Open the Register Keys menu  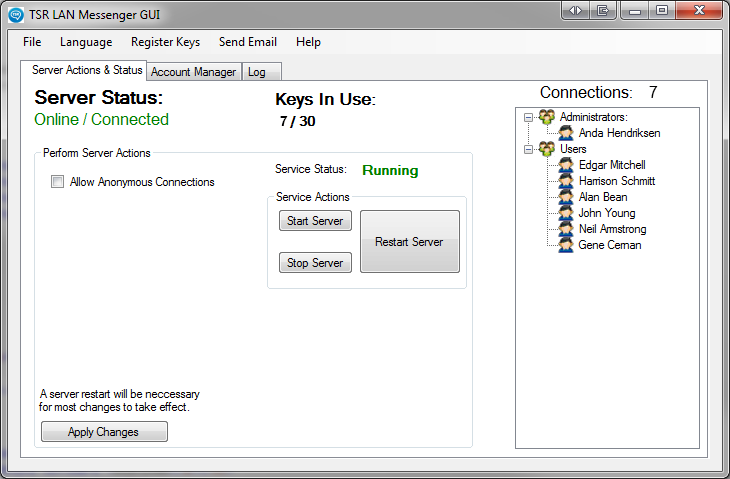tap(165, 42)
